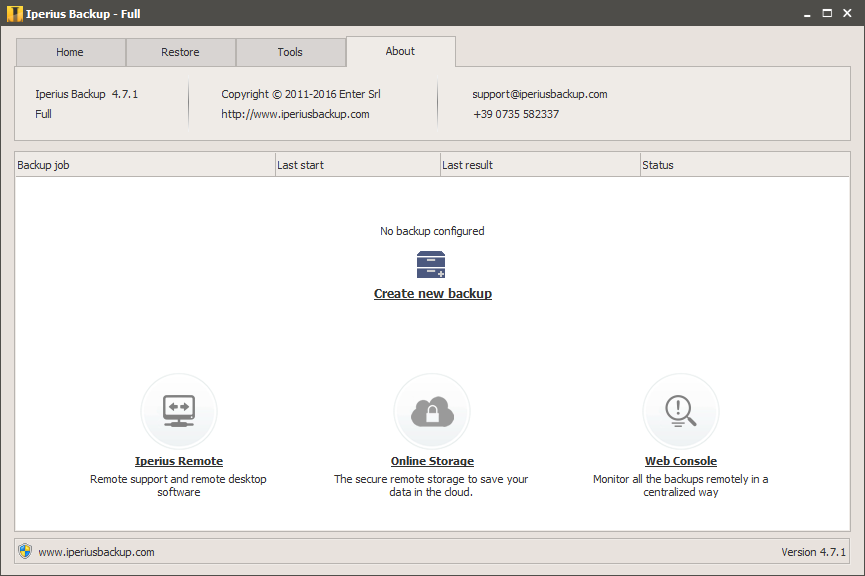Screen dimensions: 865x576
Task: Click 'Monitor all the backups remotely' description
Action: click(681, 486)
